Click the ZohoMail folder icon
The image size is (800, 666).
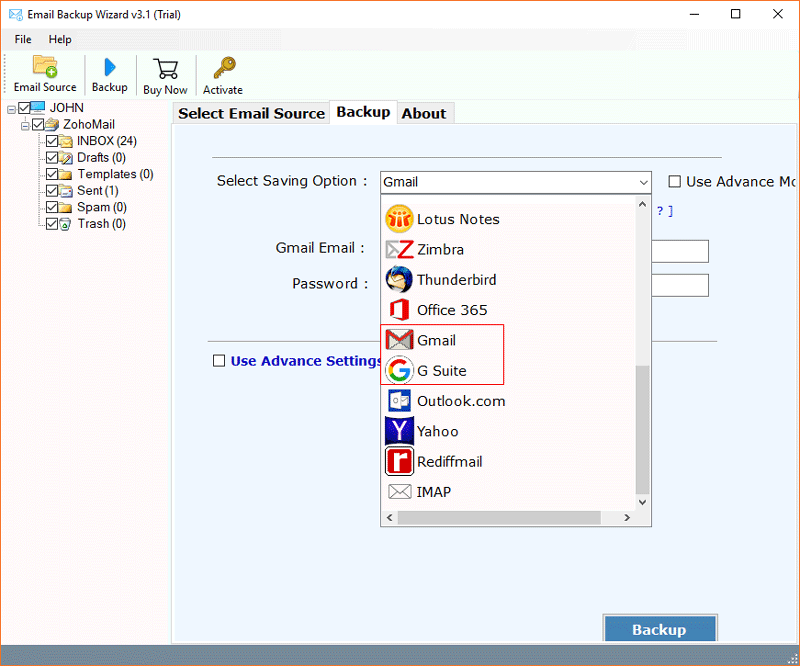click(52, 124)
